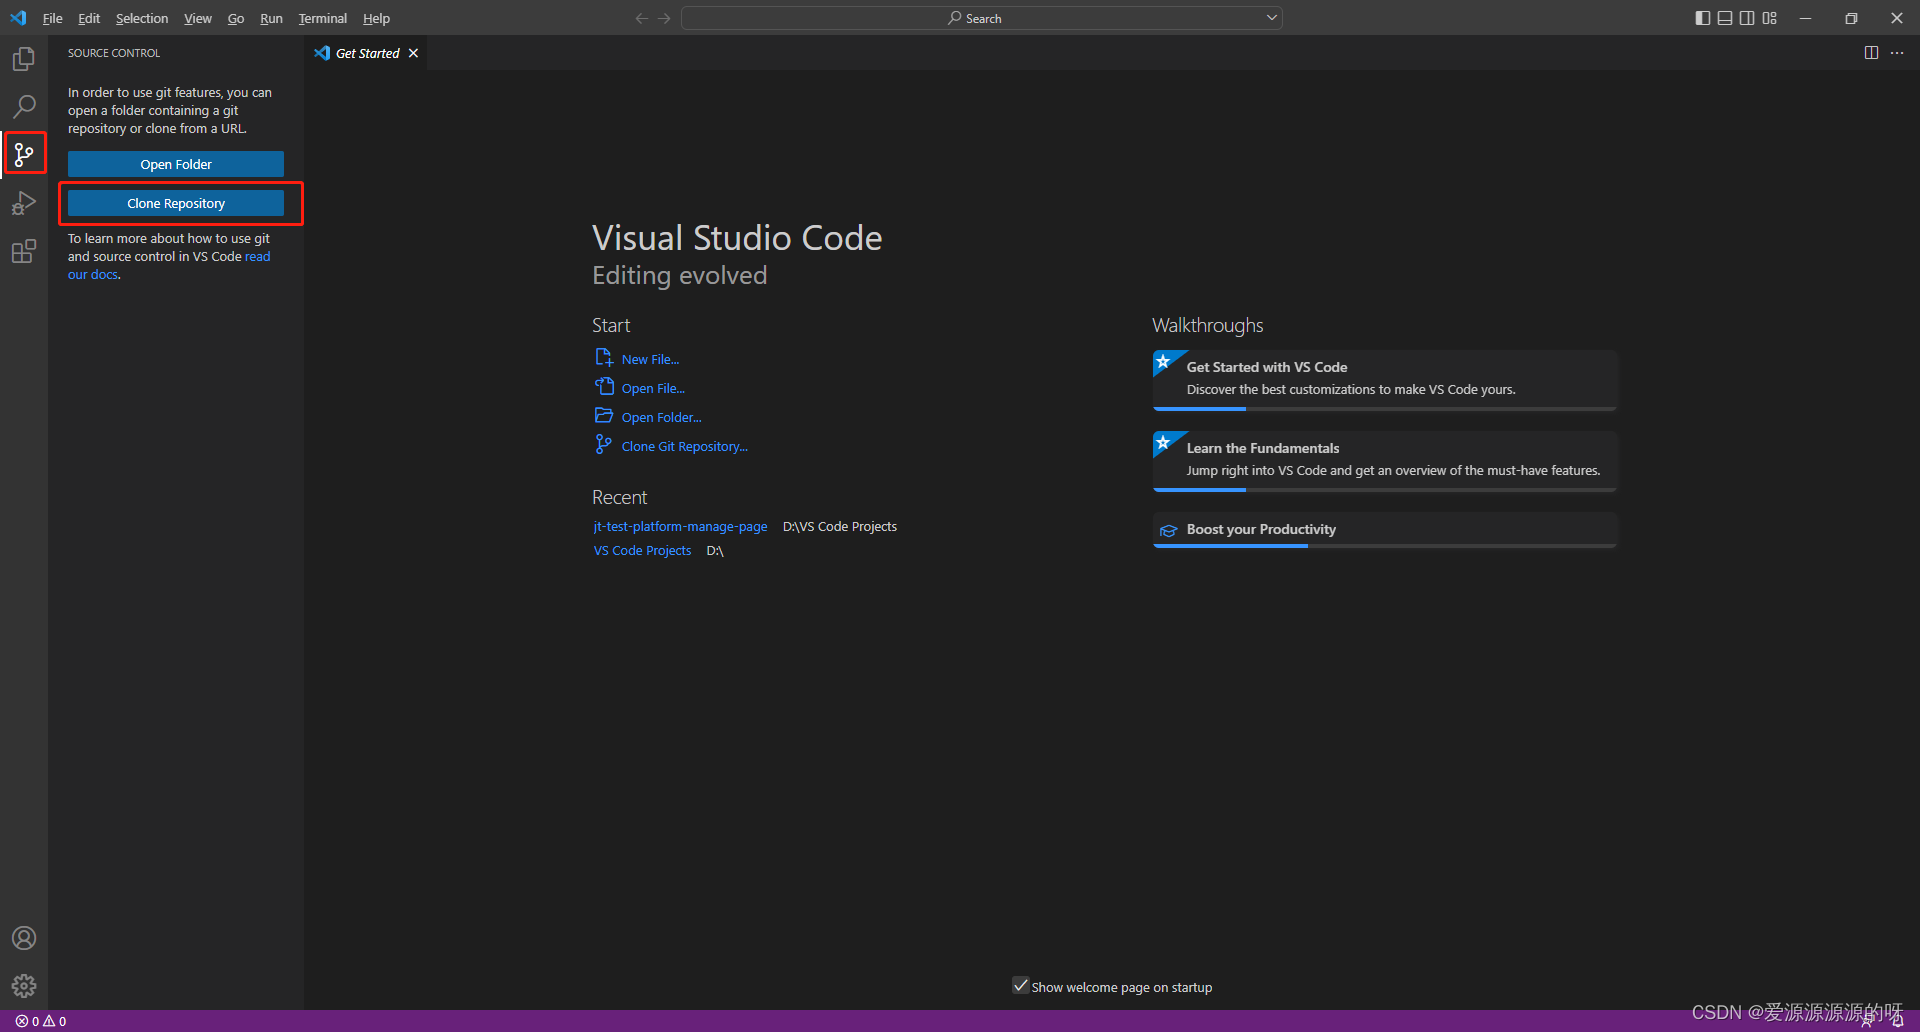1920x1032 pixels.
Task: Click the New File icon under Start
Action: point(604,358)
